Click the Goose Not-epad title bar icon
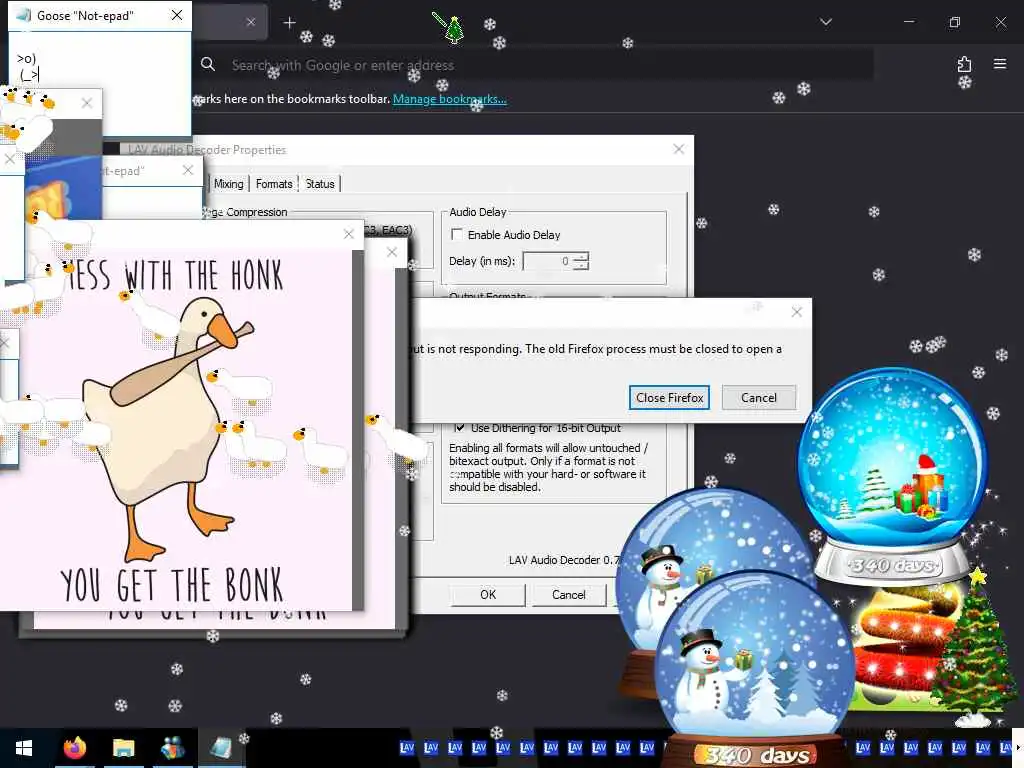The width and height of the screenshot is (1024, 768). click(x=23, y=15)
